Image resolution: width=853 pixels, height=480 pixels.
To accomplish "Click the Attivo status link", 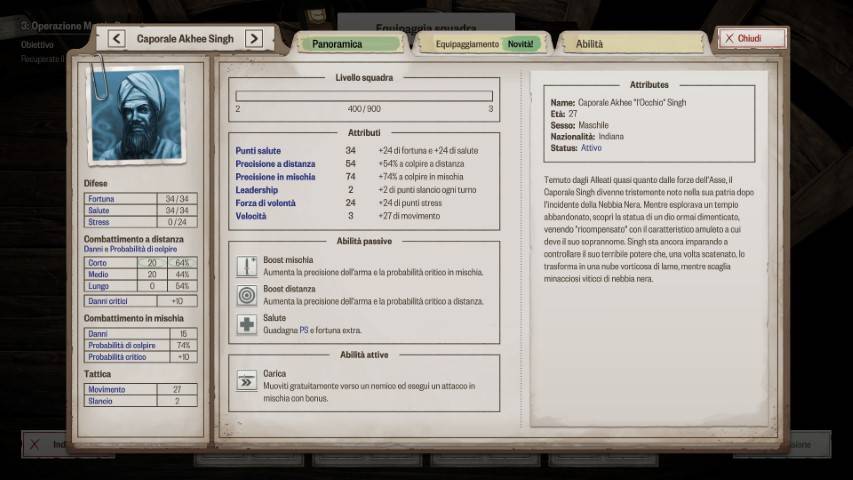I will pyautogui.click(x=592, y=148).
